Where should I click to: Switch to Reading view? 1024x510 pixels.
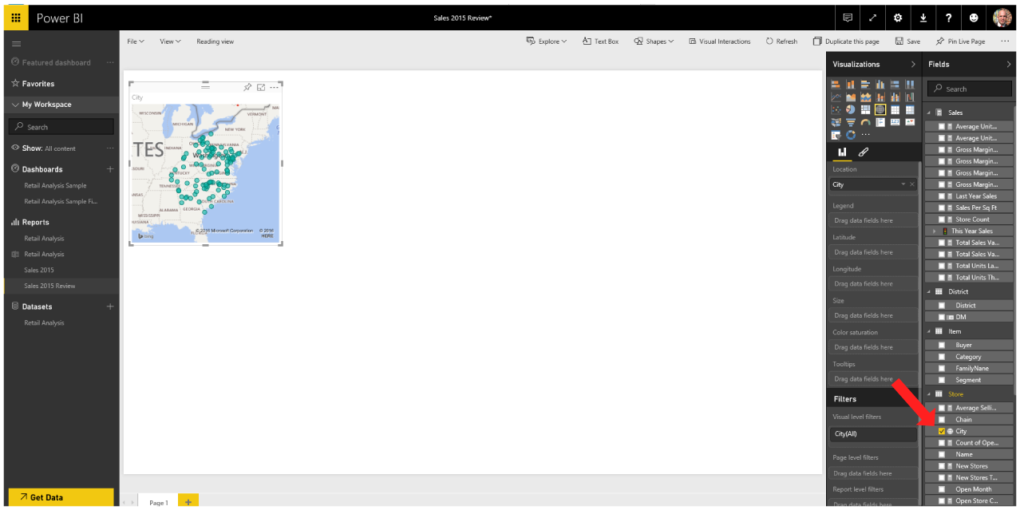[215, 41]
